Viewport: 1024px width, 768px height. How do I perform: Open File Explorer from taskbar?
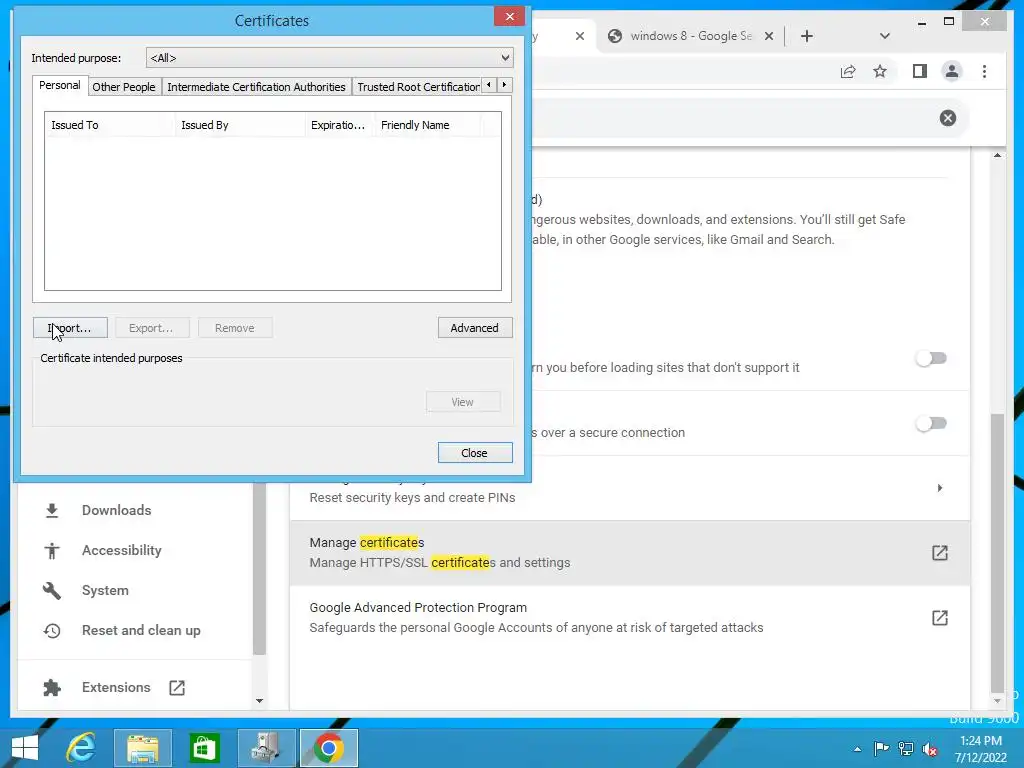click(x=142, y=748)
